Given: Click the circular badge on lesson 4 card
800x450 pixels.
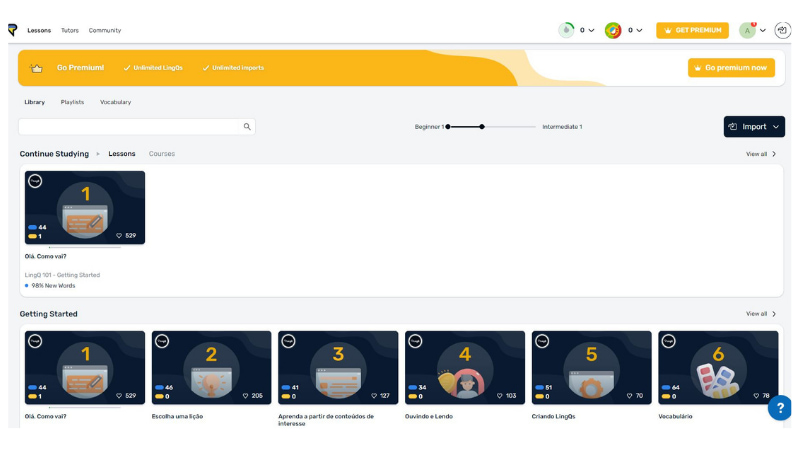Looking at the screenshot, I should [x=415, y=341].
